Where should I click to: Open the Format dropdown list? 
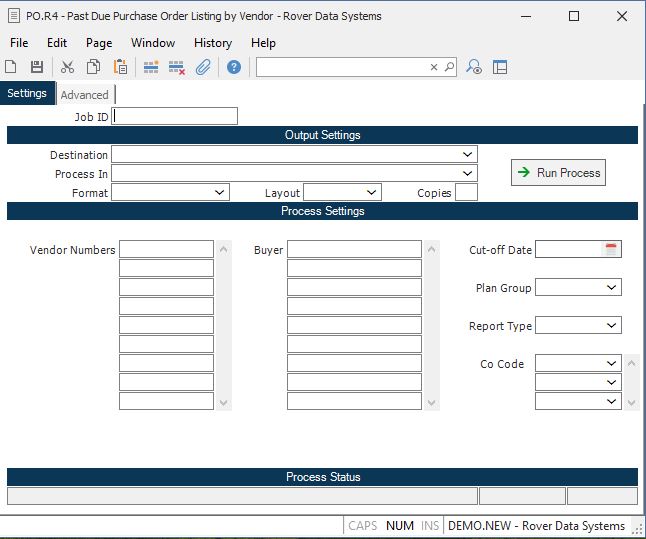point(220,192)
